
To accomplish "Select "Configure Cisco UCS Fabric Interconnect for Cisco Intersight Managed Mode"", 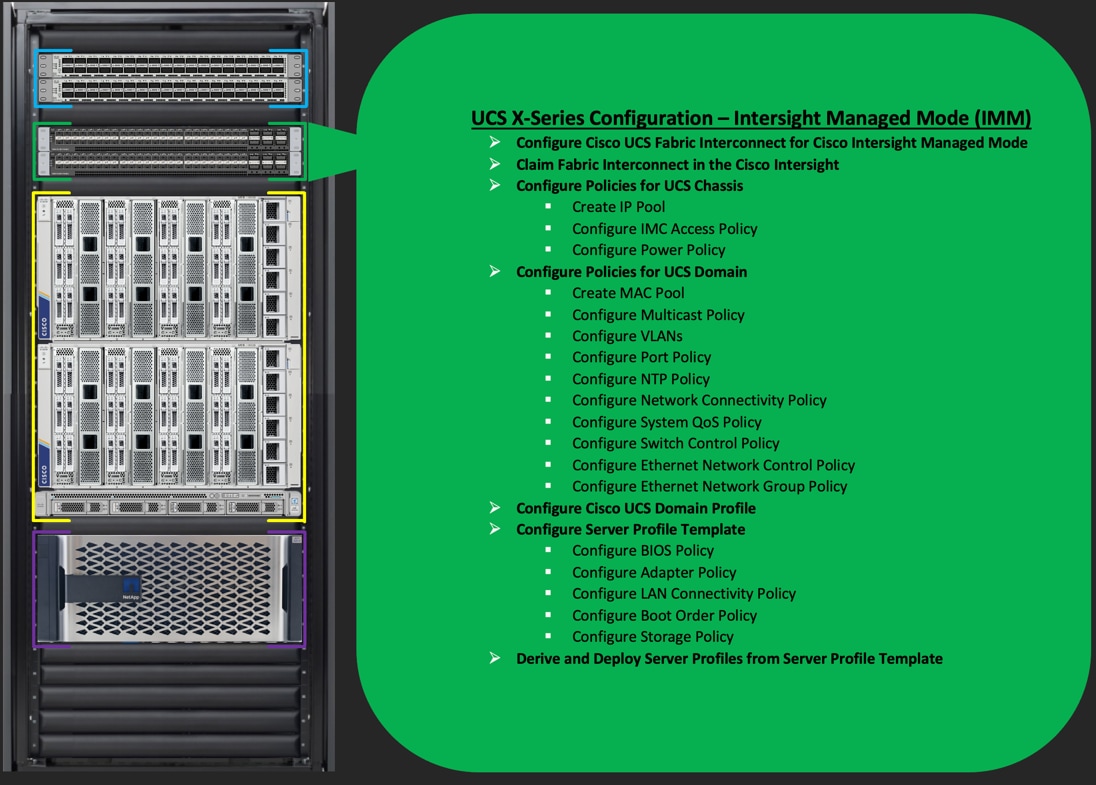I will tap(772, 143).
